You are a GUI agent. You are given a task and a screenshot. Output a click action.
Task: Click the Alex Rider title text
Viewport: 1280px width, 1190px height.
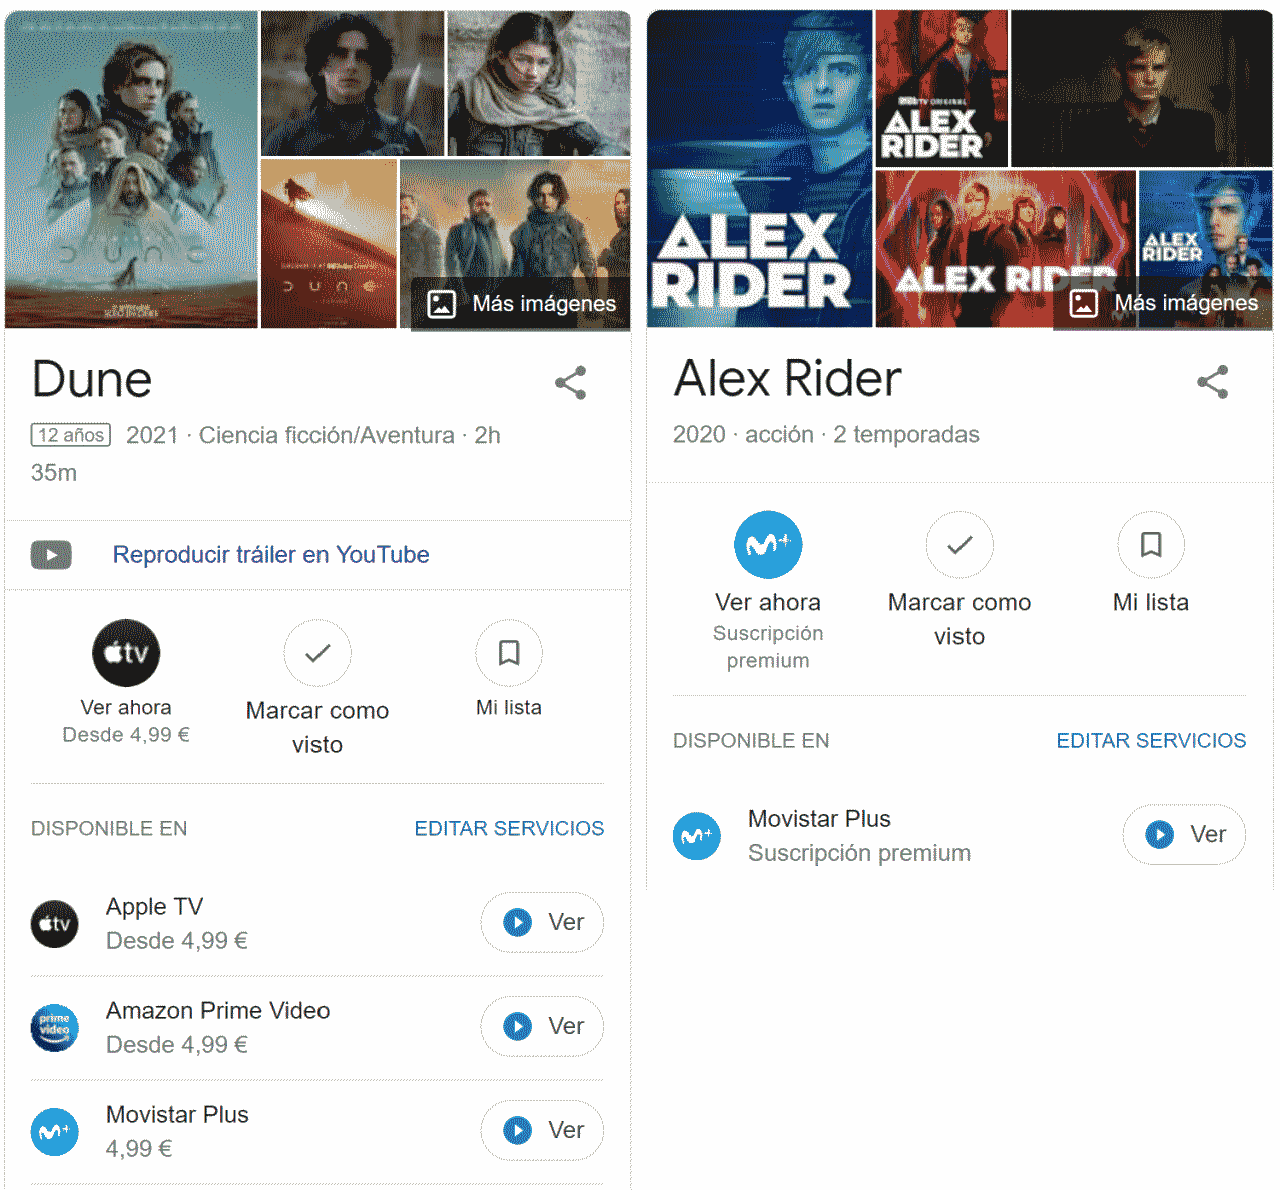click(788, 378)
